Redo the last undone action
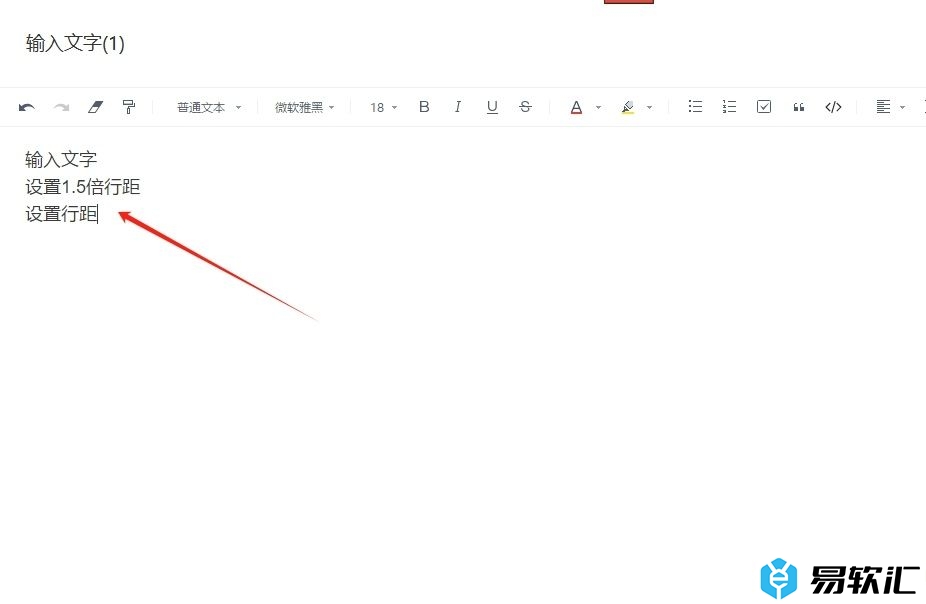 (x=61, y=107)
